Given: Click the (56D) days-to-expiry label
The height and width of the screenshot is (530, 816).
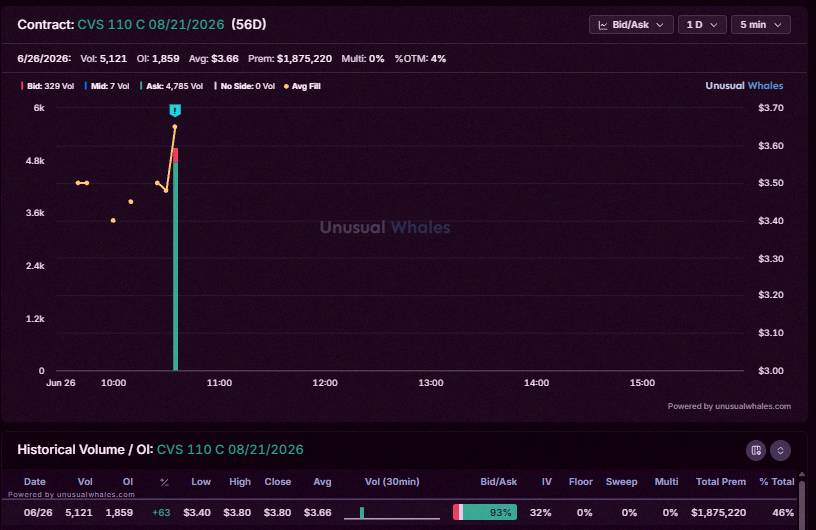Looking at the screenshot, I should click(x=249, y=24).
